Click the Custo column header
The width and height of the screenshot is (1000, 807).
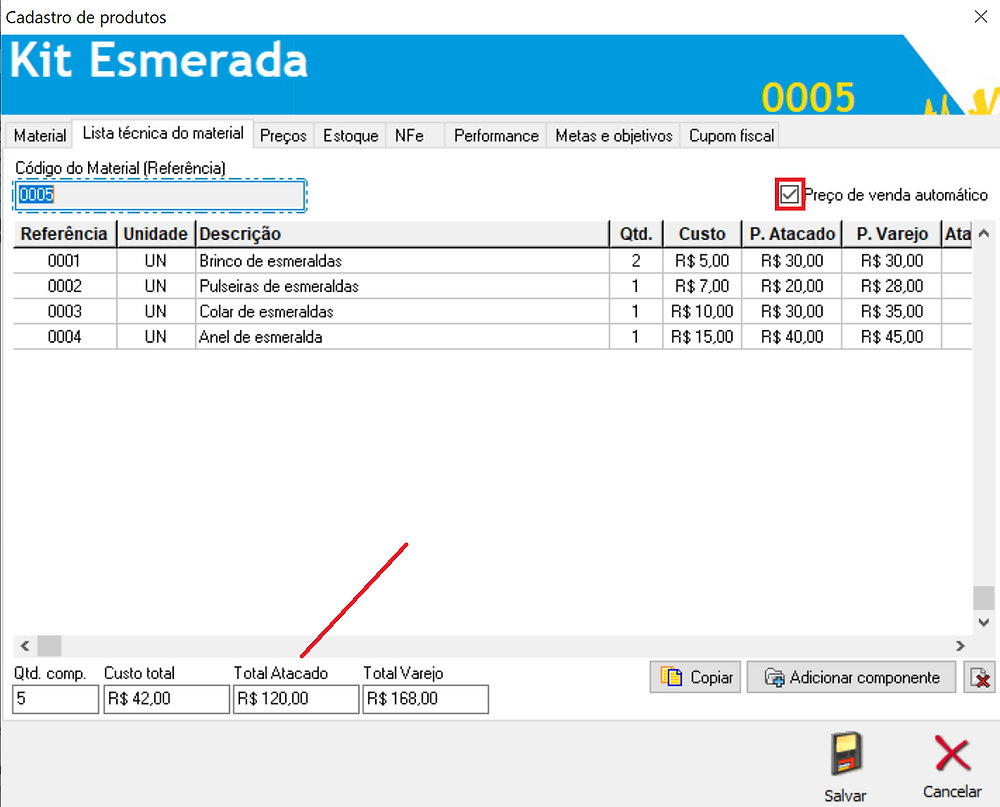[702, 234]
